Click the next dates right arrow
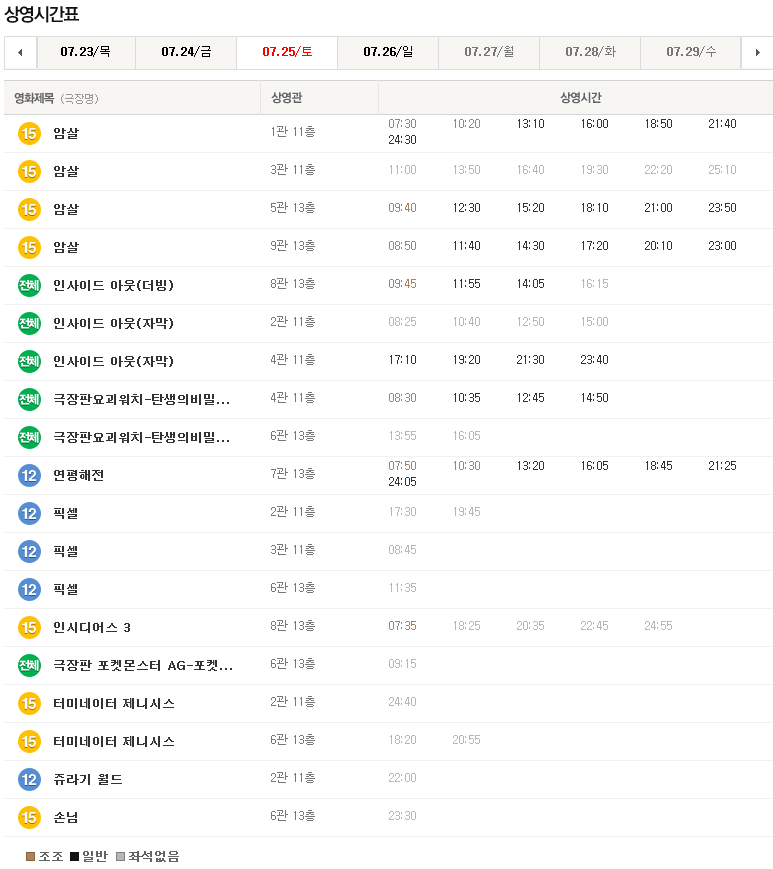Screen dimensions: 773x869 point(756,52)
